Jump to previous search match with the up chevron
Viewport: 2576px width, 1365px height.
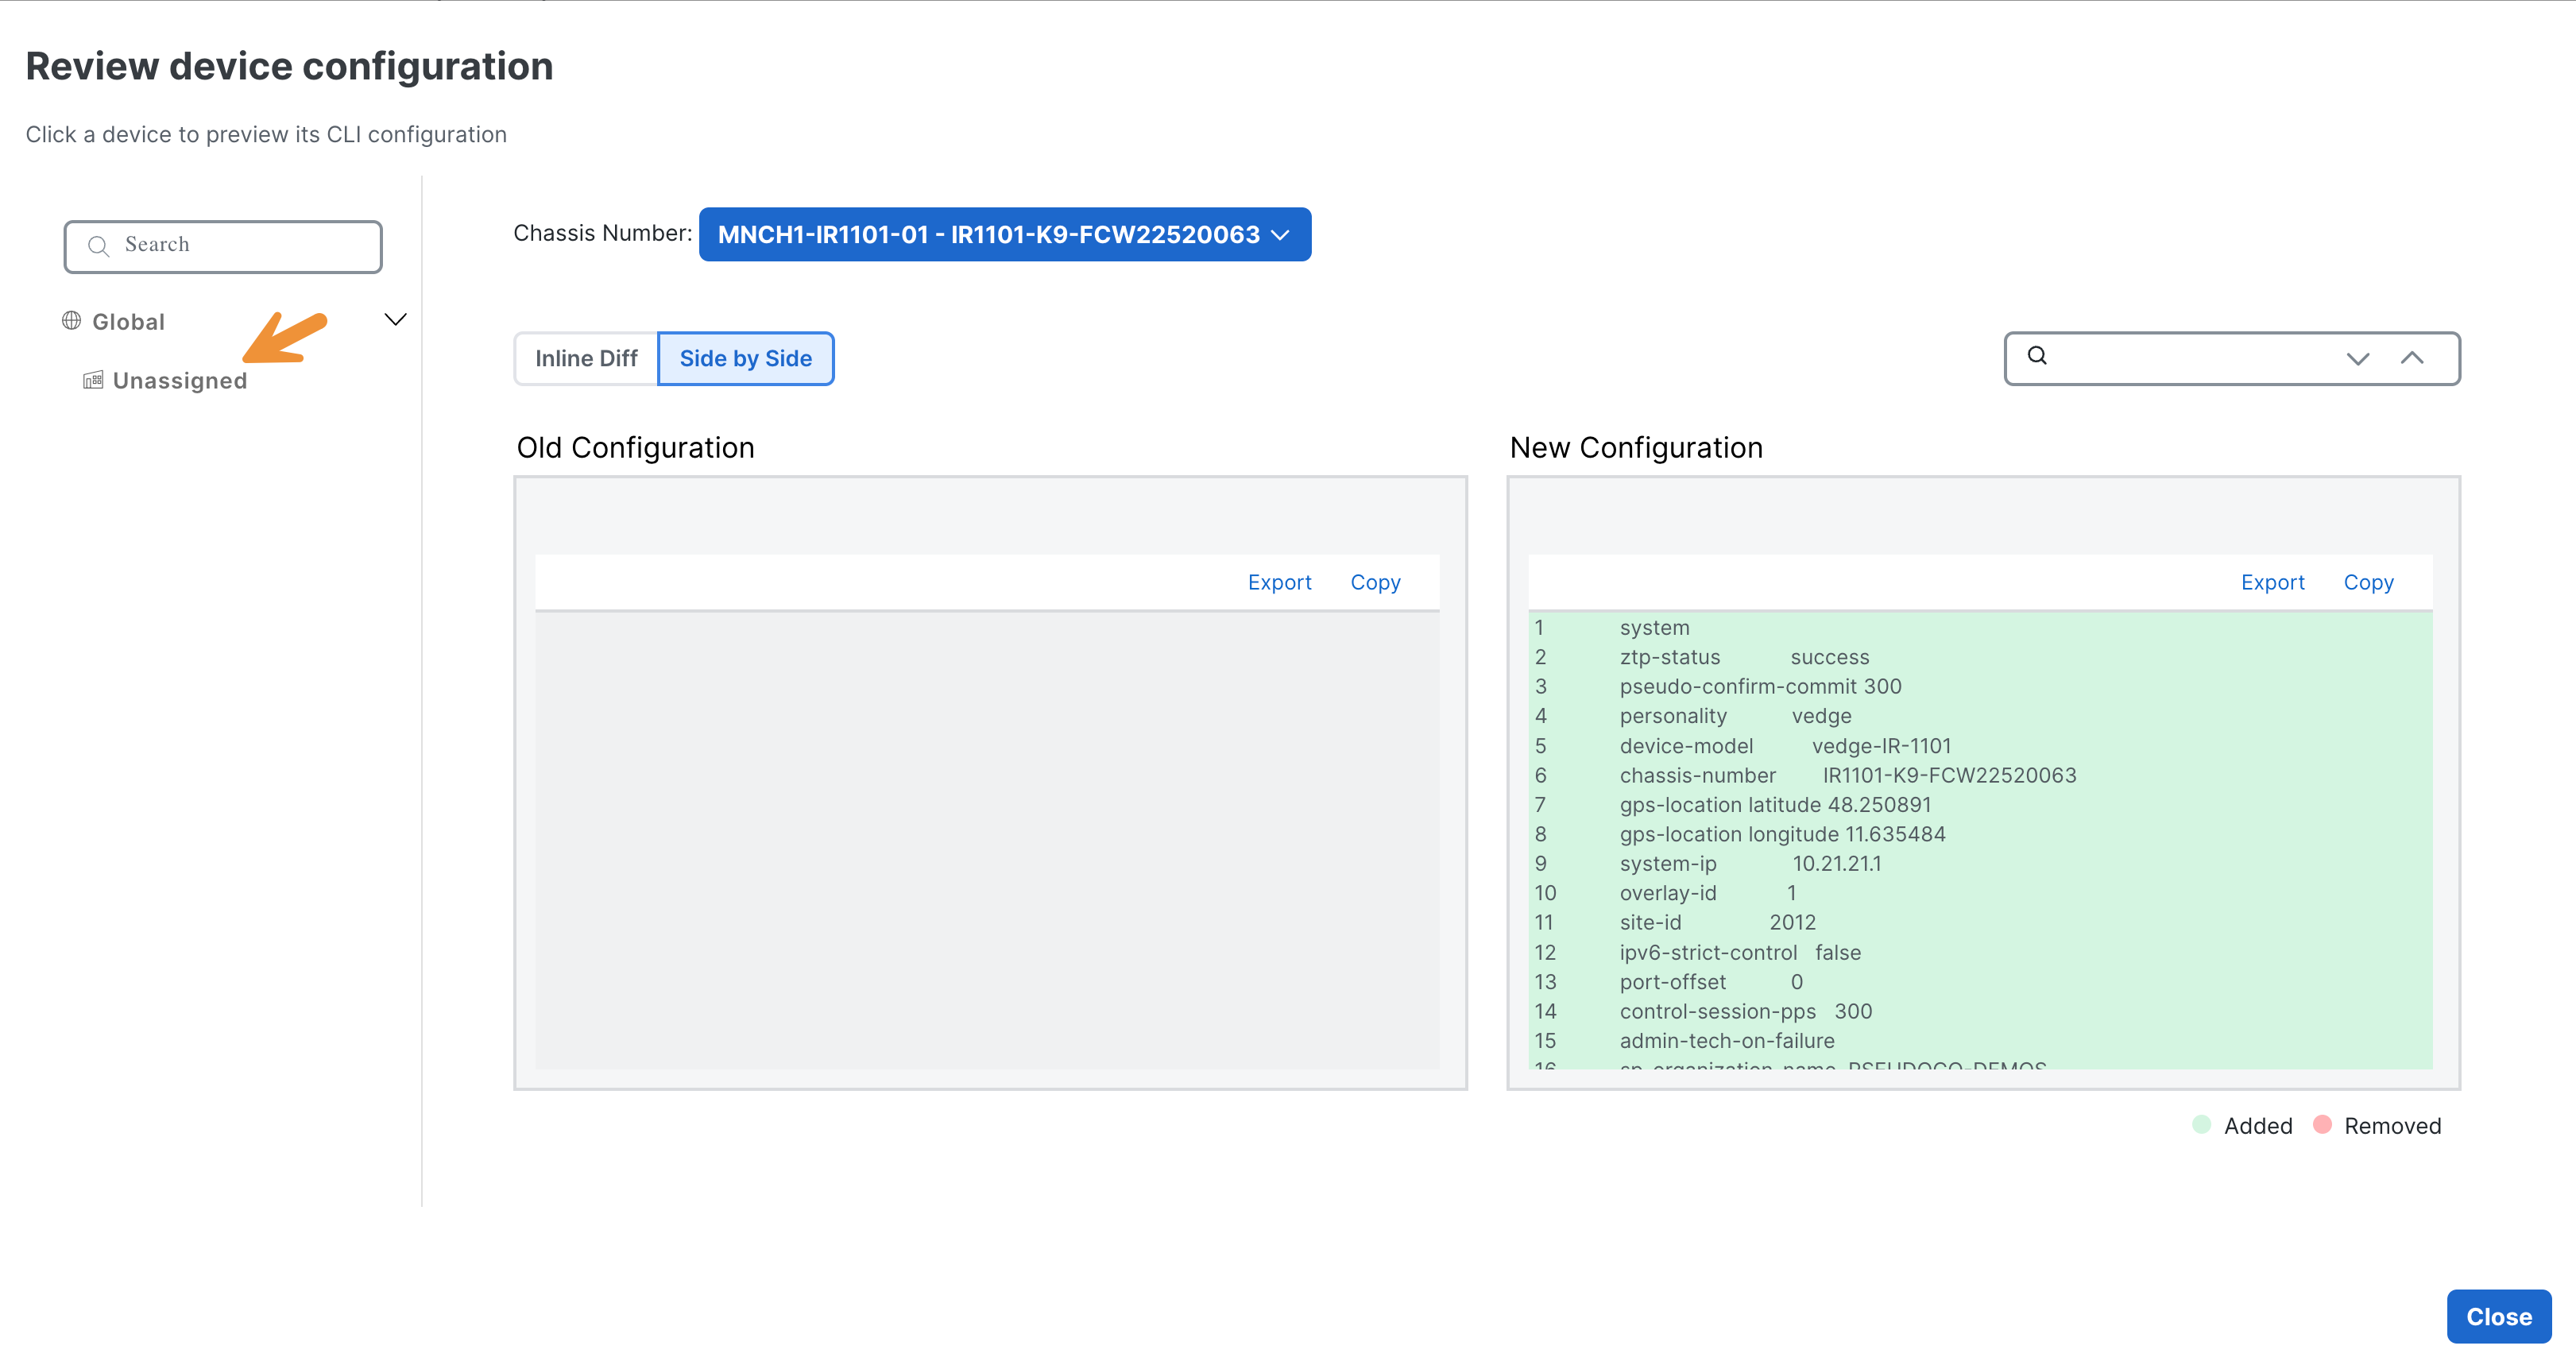coord(2411,357)
